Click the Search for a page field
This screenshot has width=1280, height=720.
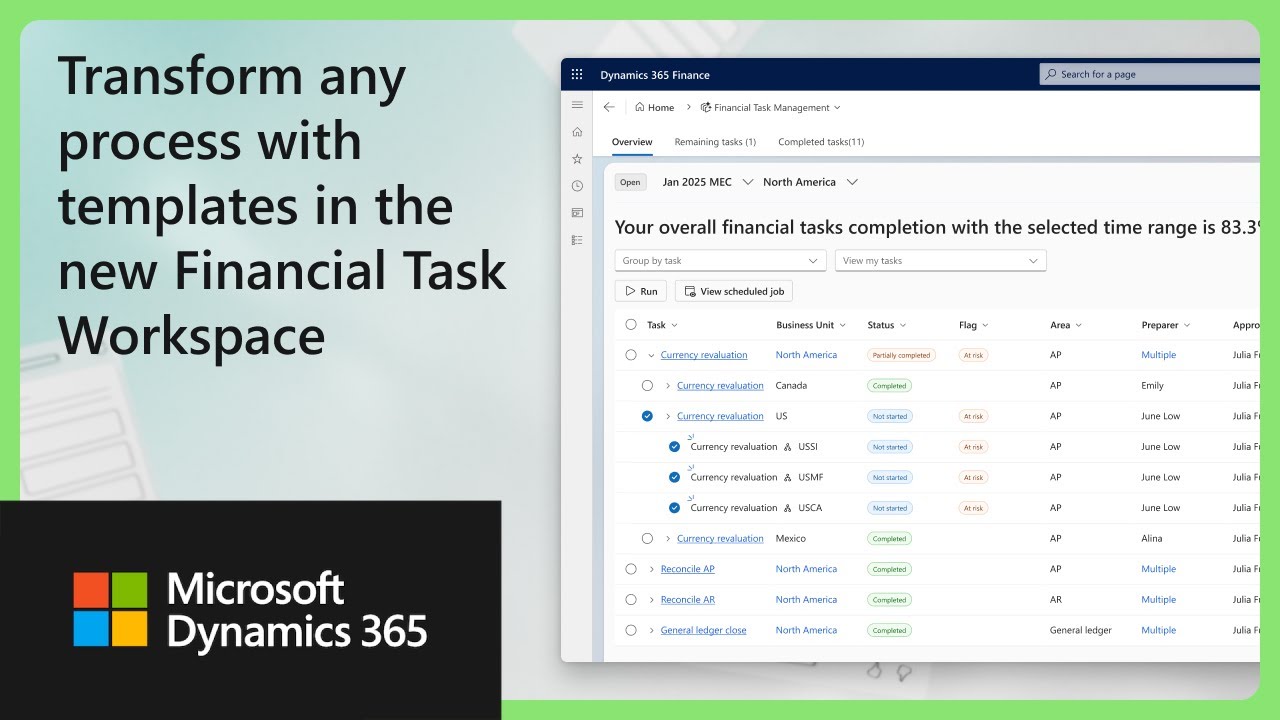pos(1150,74)
